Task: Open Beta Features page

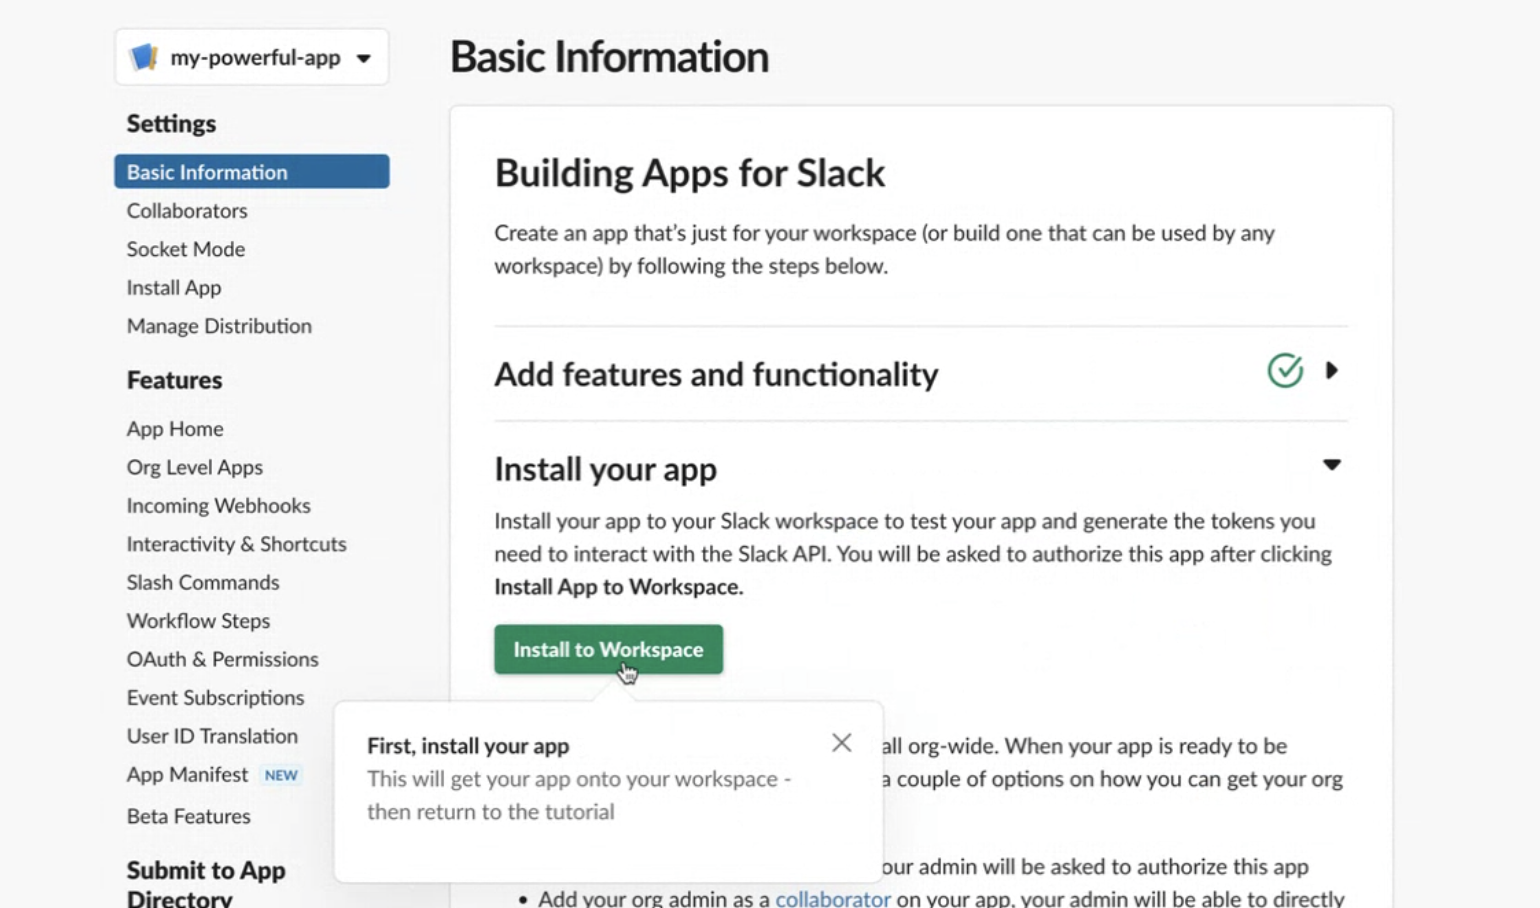Action: (x=188, y=816)
